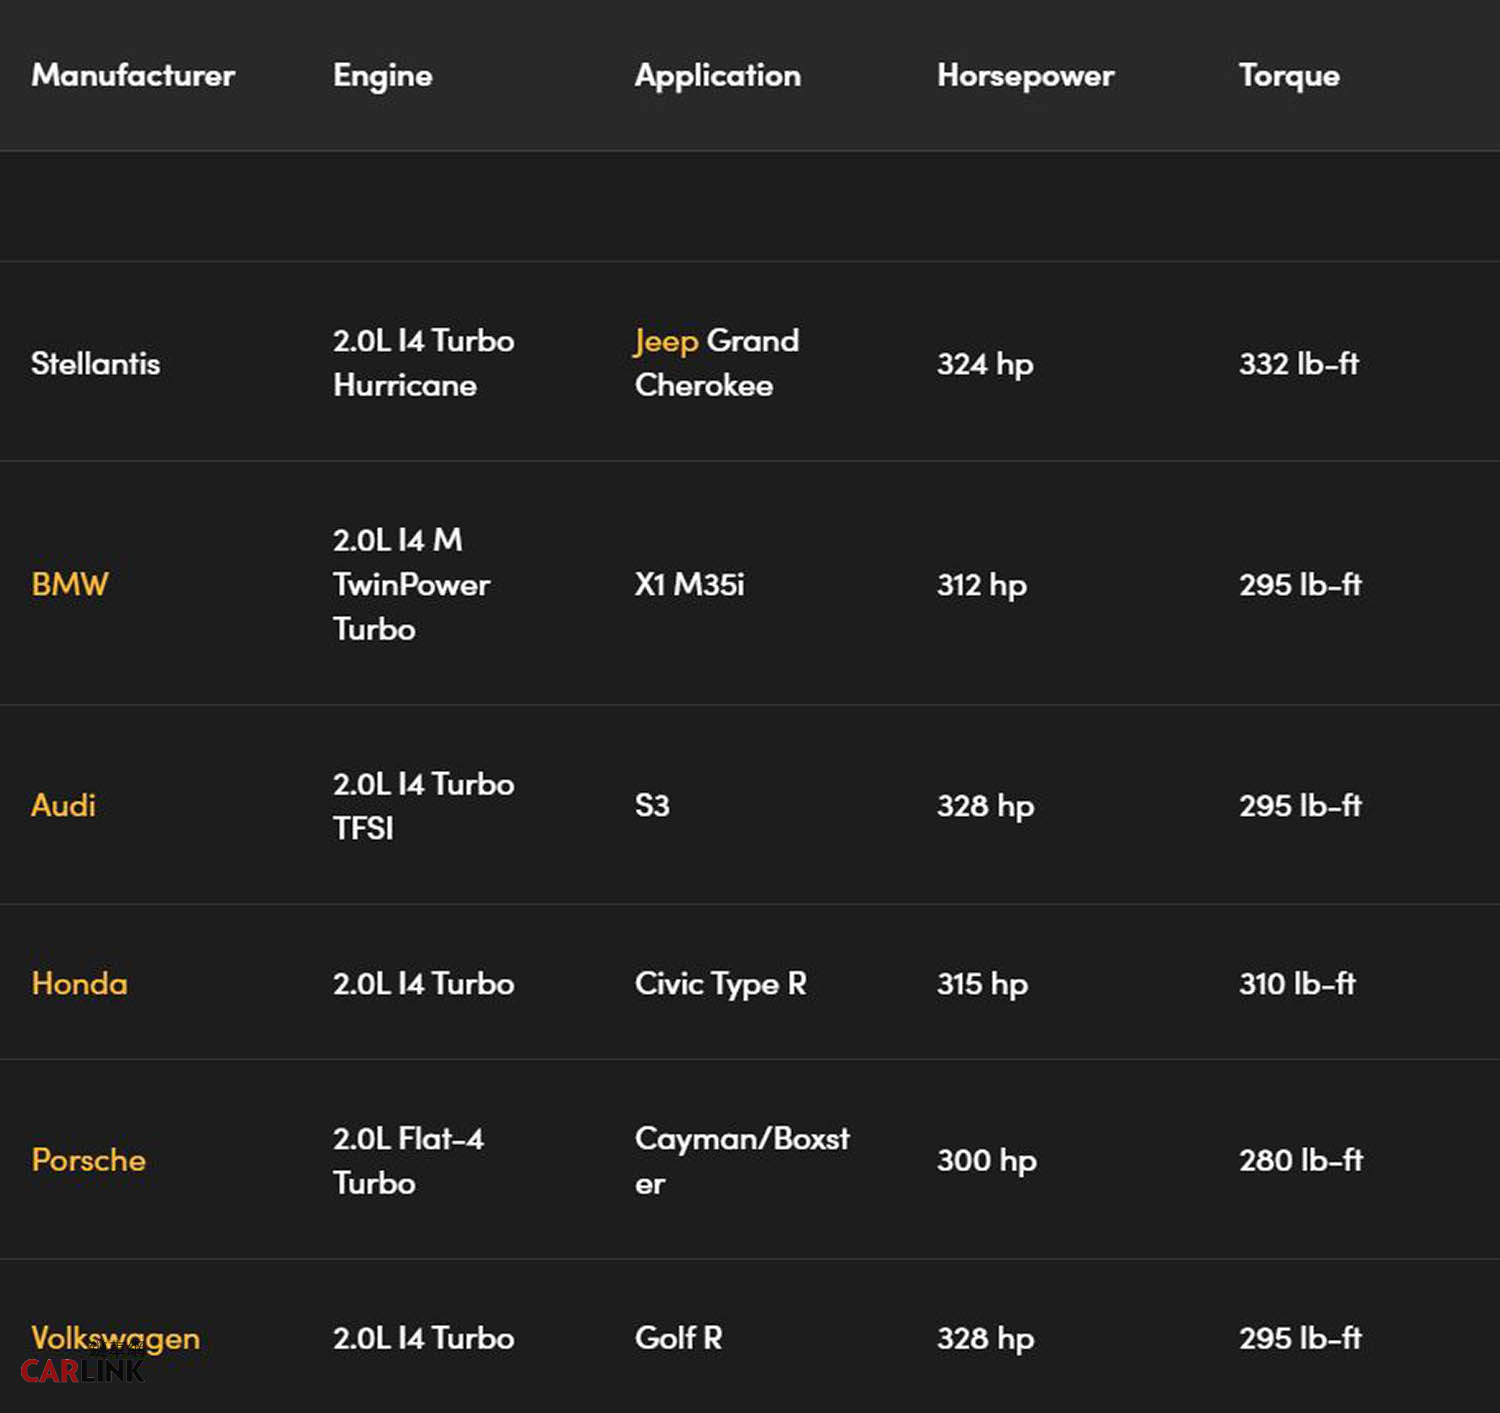1500x1413 pixels.
Task: Click the Torque column header
Action: (1288, 75)
